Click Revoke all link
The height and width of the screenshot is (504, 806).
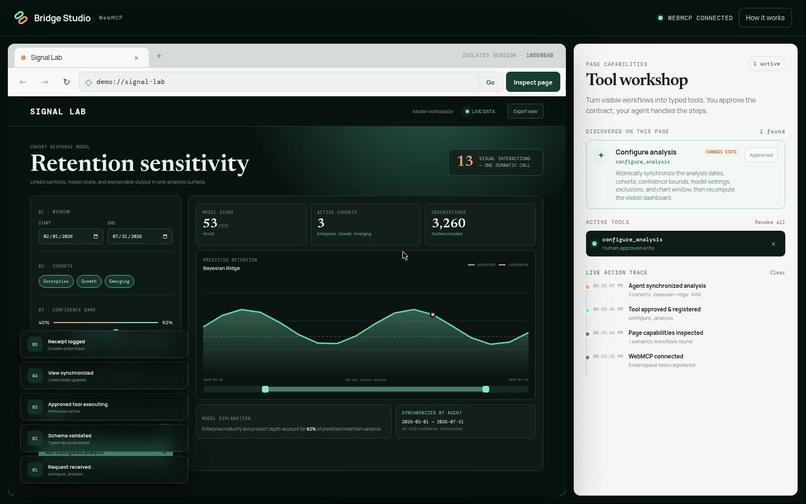(x=770, y=222)
